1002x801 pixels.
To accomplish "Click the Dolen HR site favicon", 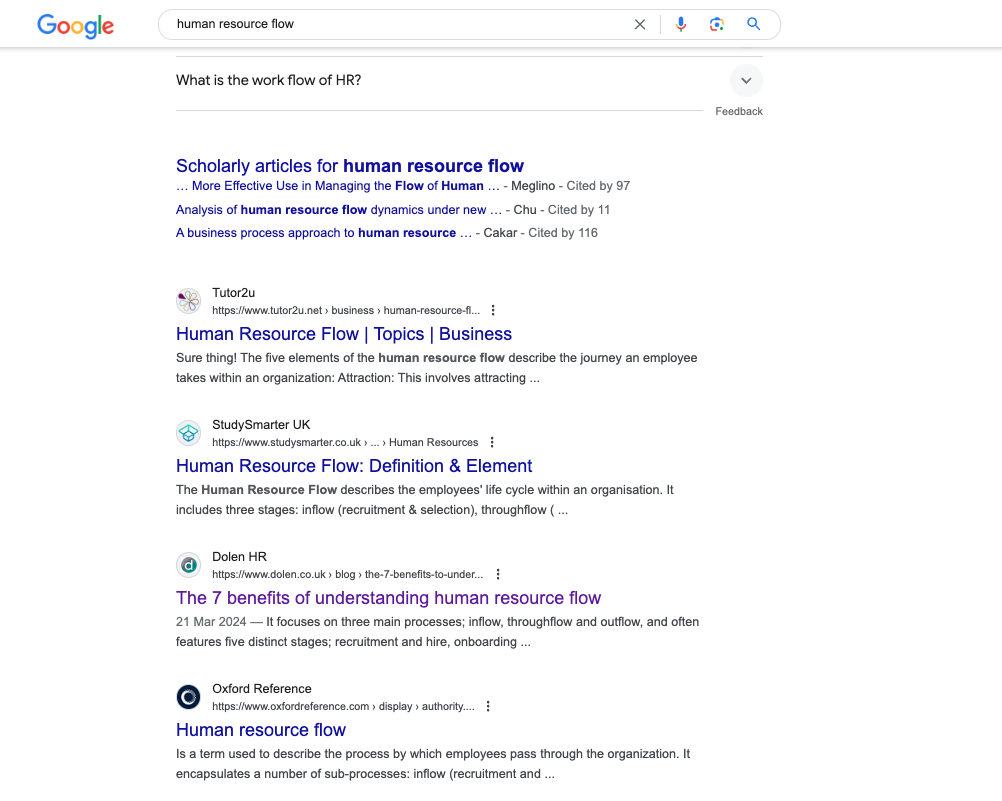I will tap(189, 565).
